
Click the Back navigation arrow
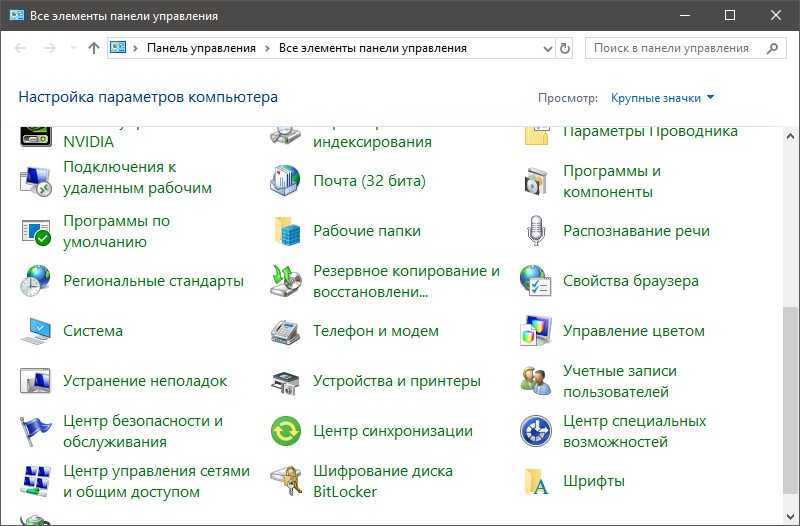(20, 48)
